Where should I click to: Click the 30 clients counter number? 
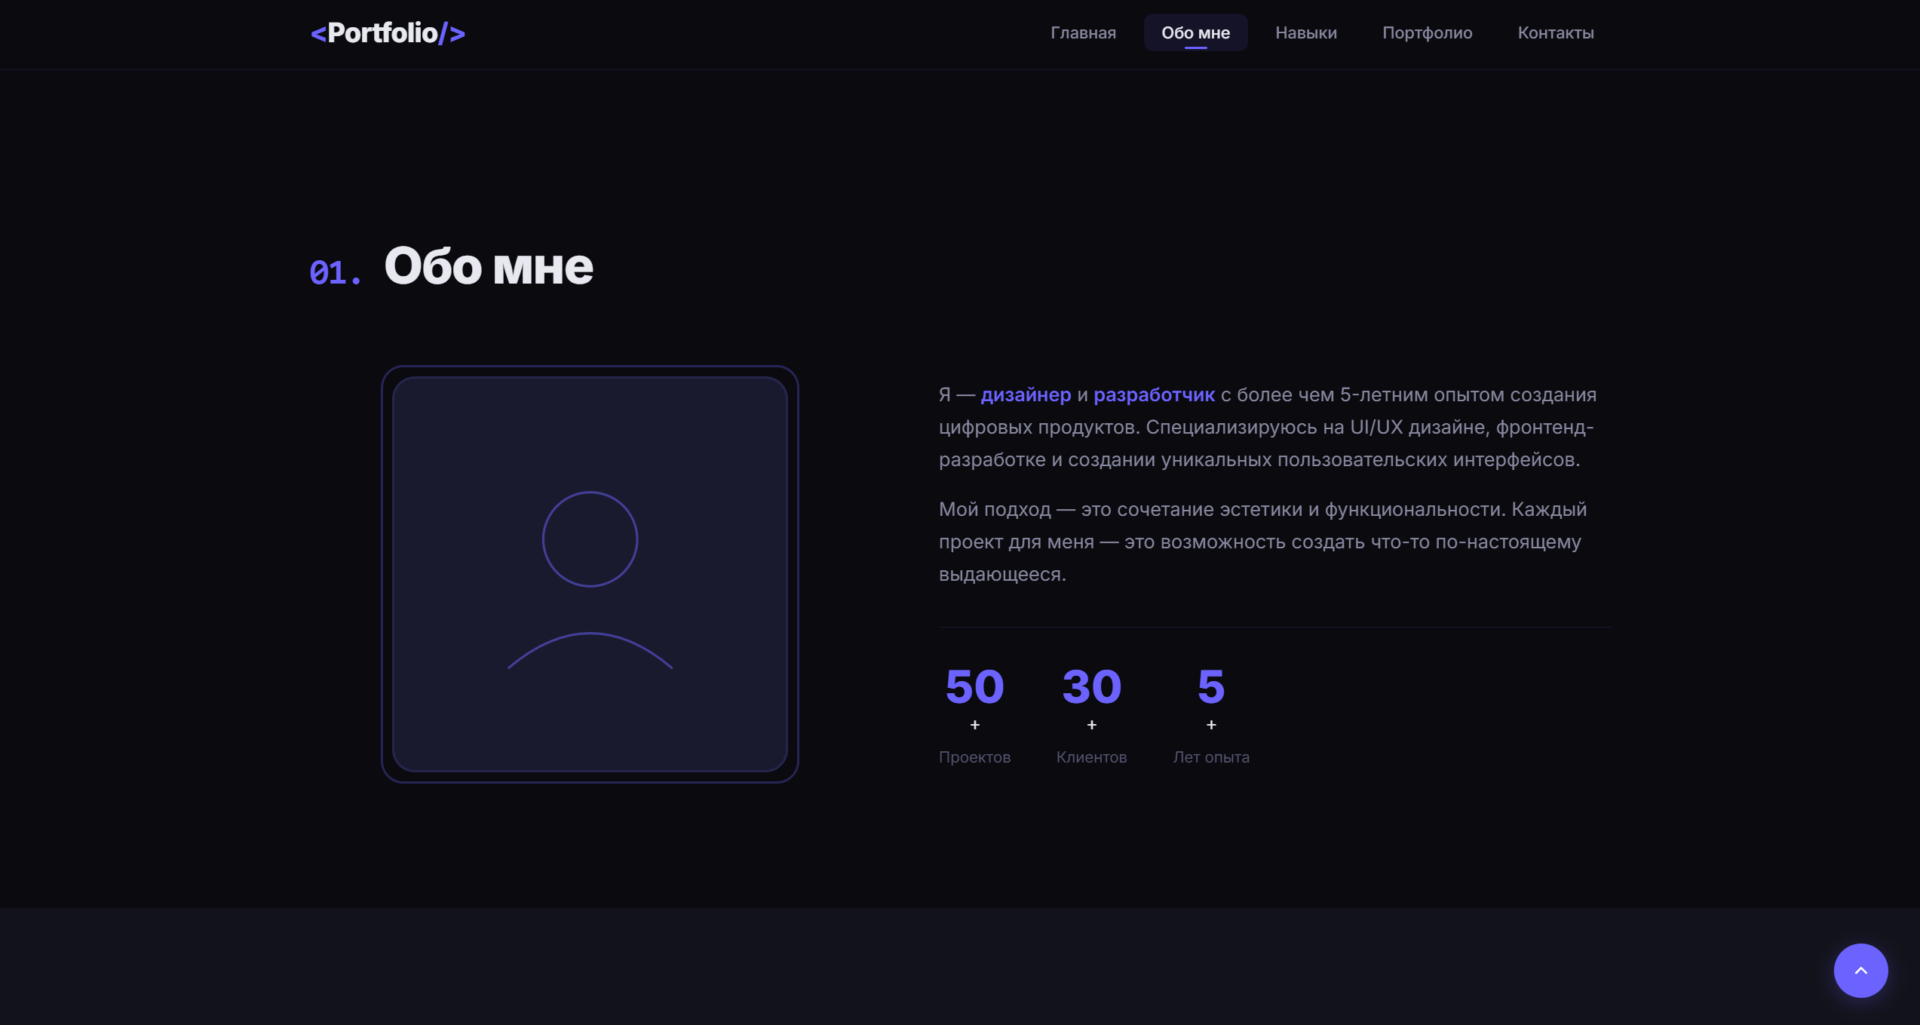pyautogui.click(x=1091, y=687)
